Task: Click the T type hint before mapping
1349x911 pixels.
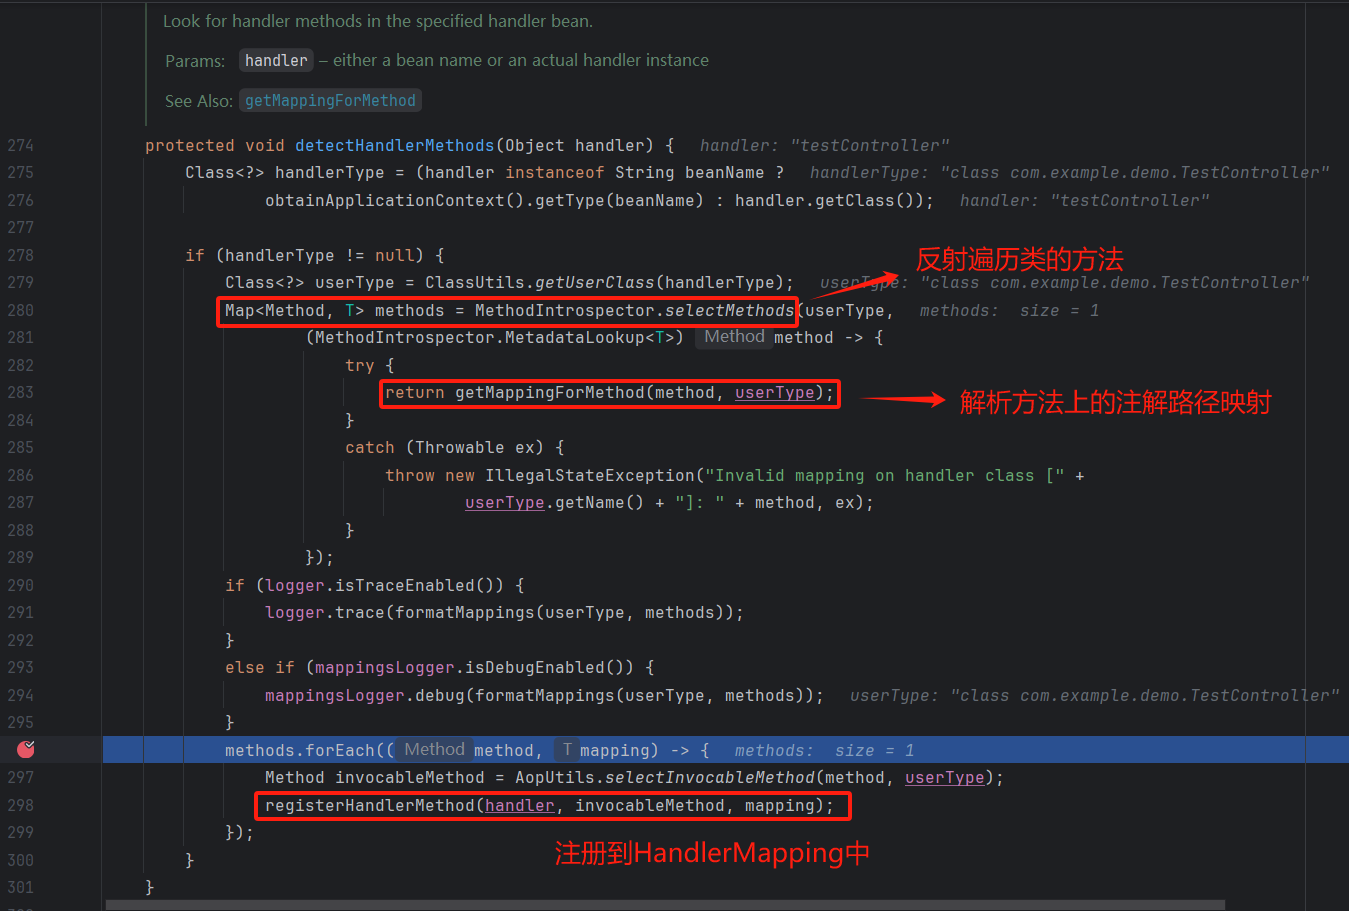Action: click(567, 750)
